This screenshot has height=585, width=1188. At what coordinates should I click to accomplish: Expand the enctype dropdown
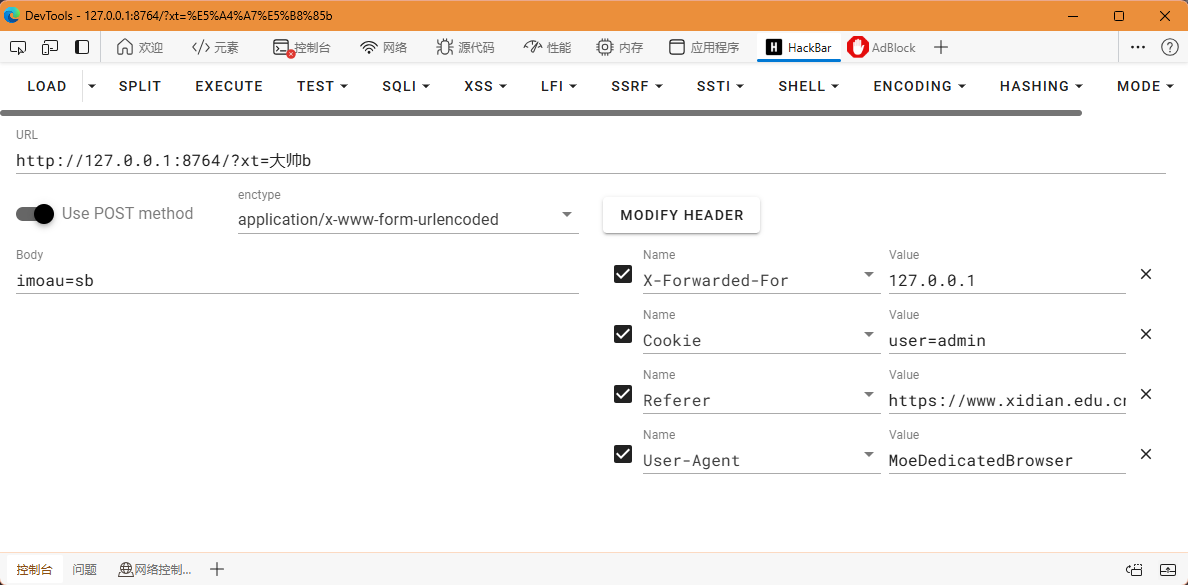tap(567, 215)
